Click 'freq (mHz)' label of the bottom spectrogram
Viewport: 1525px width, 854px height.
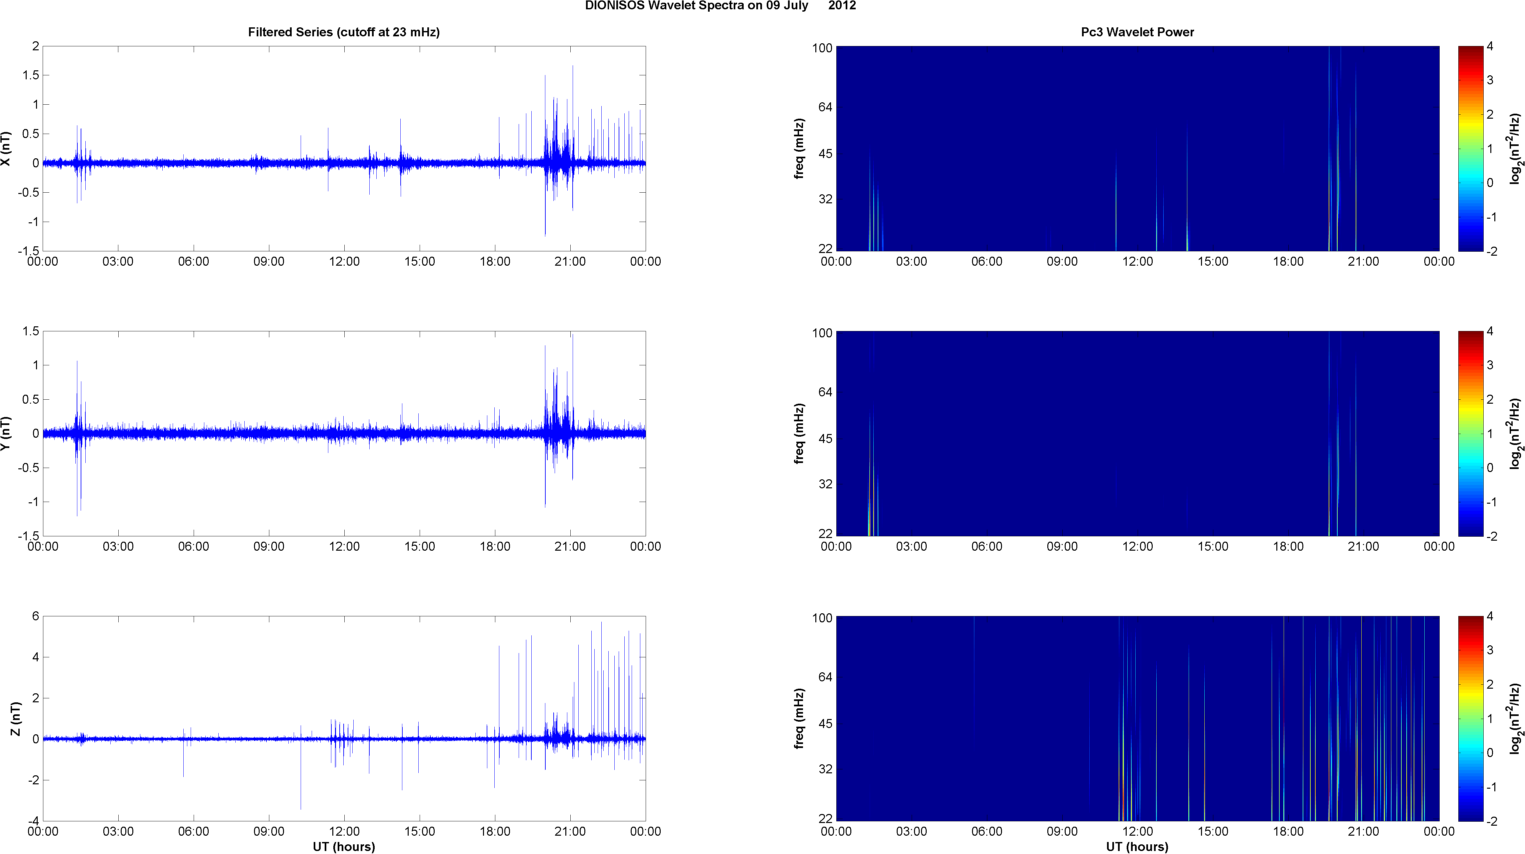coord(800,719)
